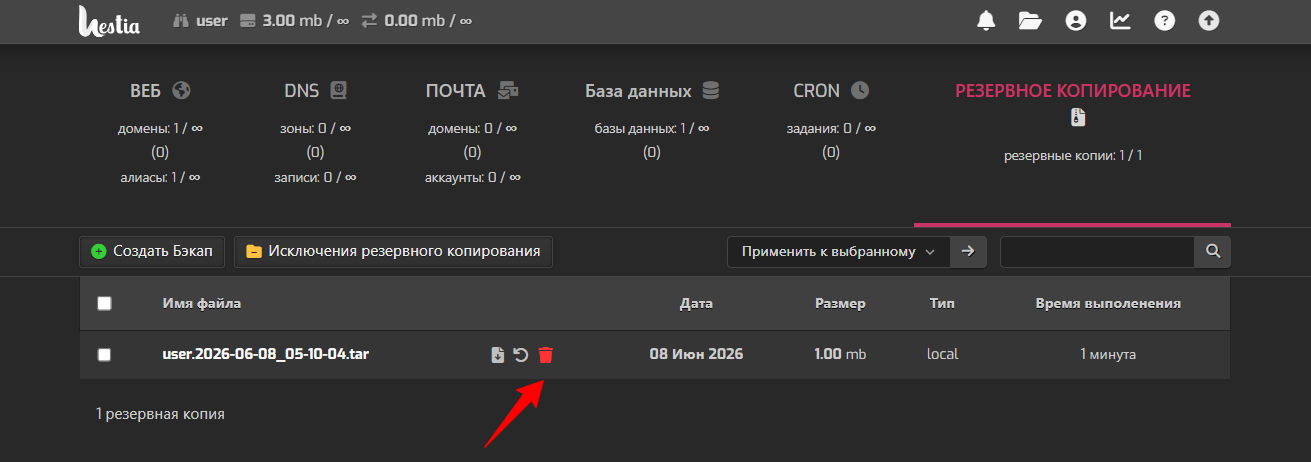Image resolution: width=1311 pixels, height=462 pixels.
Task: Sort by Дата column header
Action: tap(696, 303)
